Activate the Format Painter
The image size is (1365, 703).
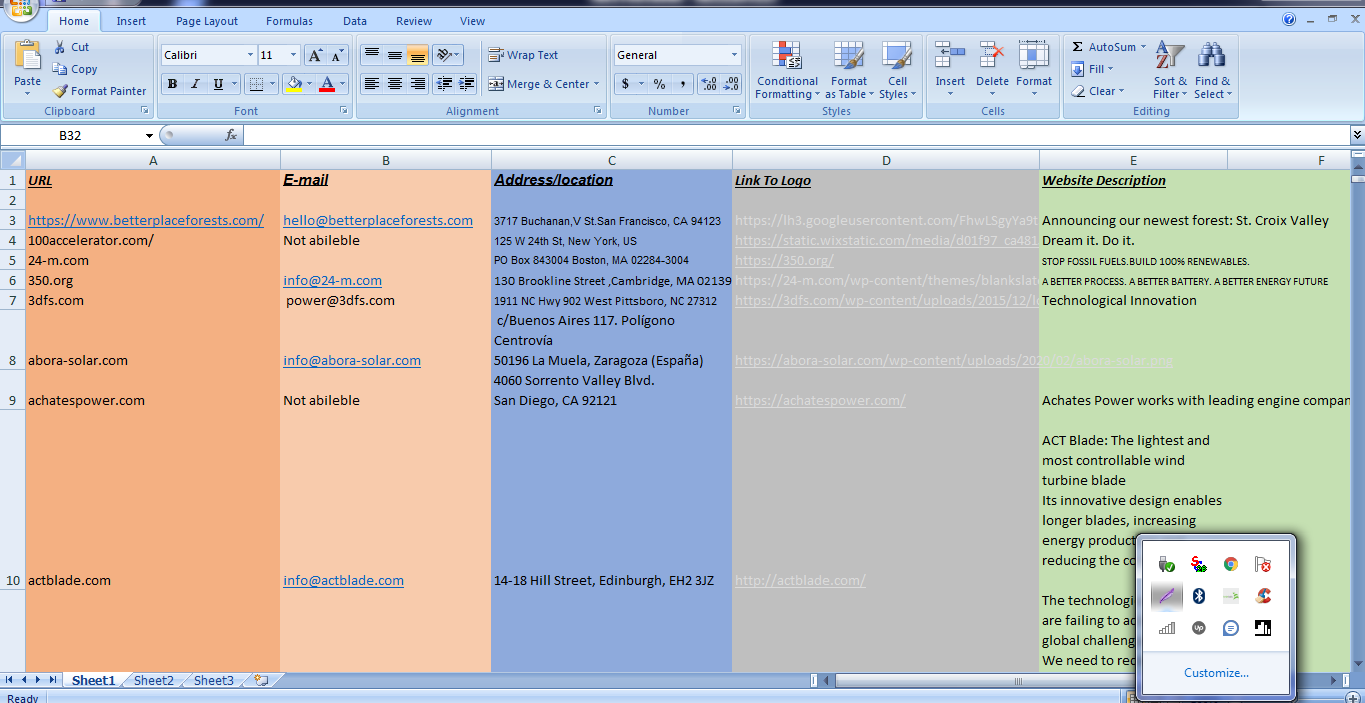click(x=99, y=90)
